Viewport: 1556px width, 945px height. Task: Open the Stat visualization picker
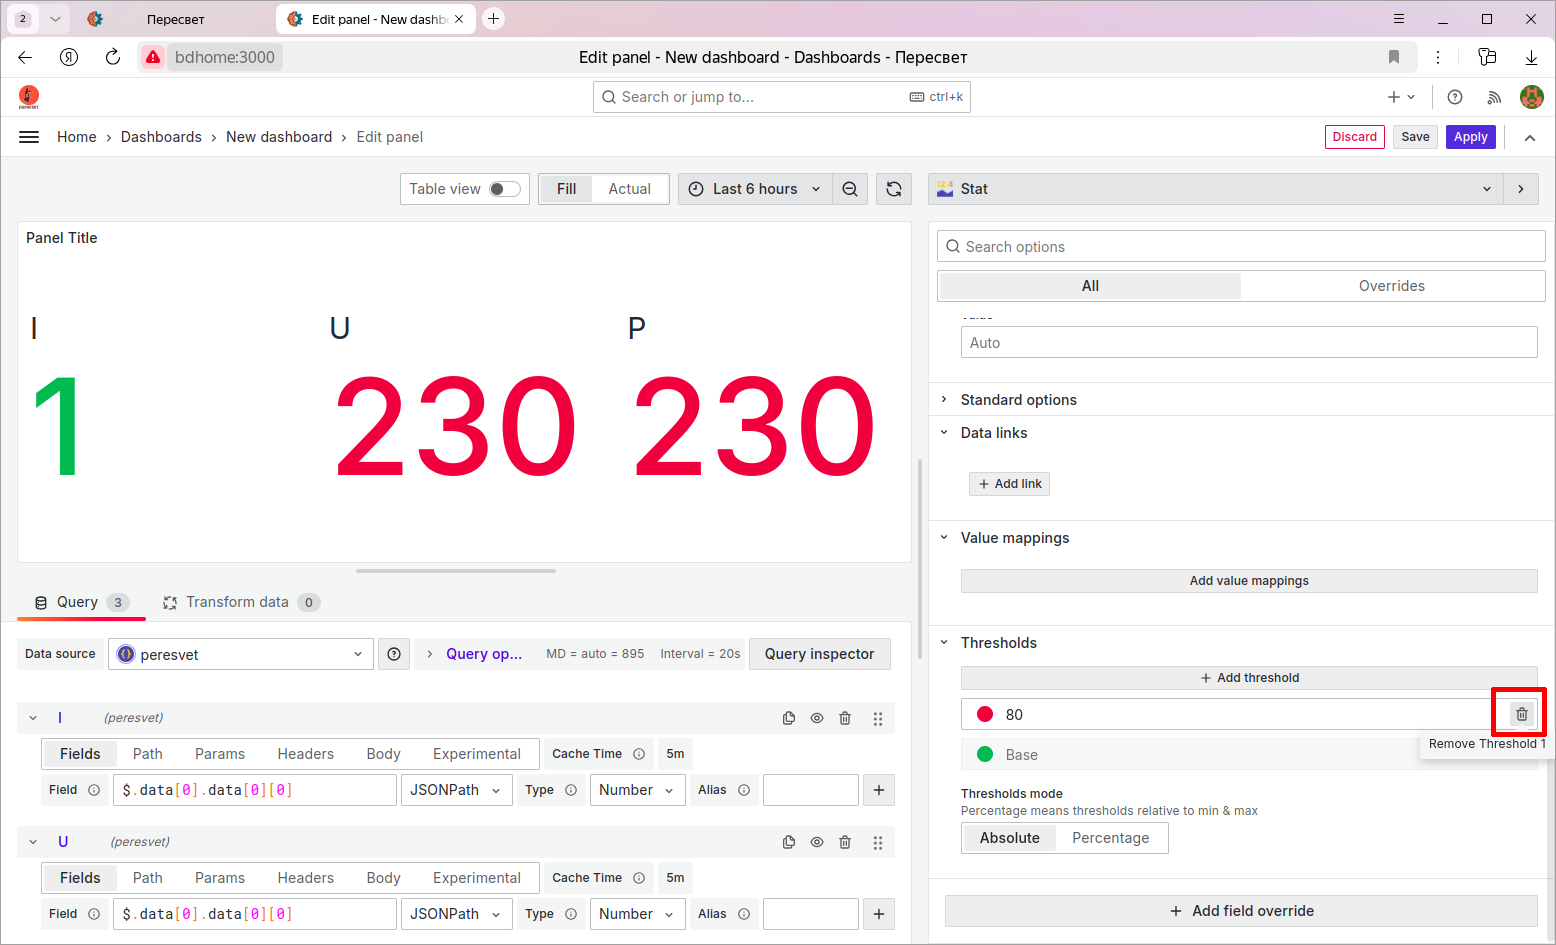point(1215,189)
